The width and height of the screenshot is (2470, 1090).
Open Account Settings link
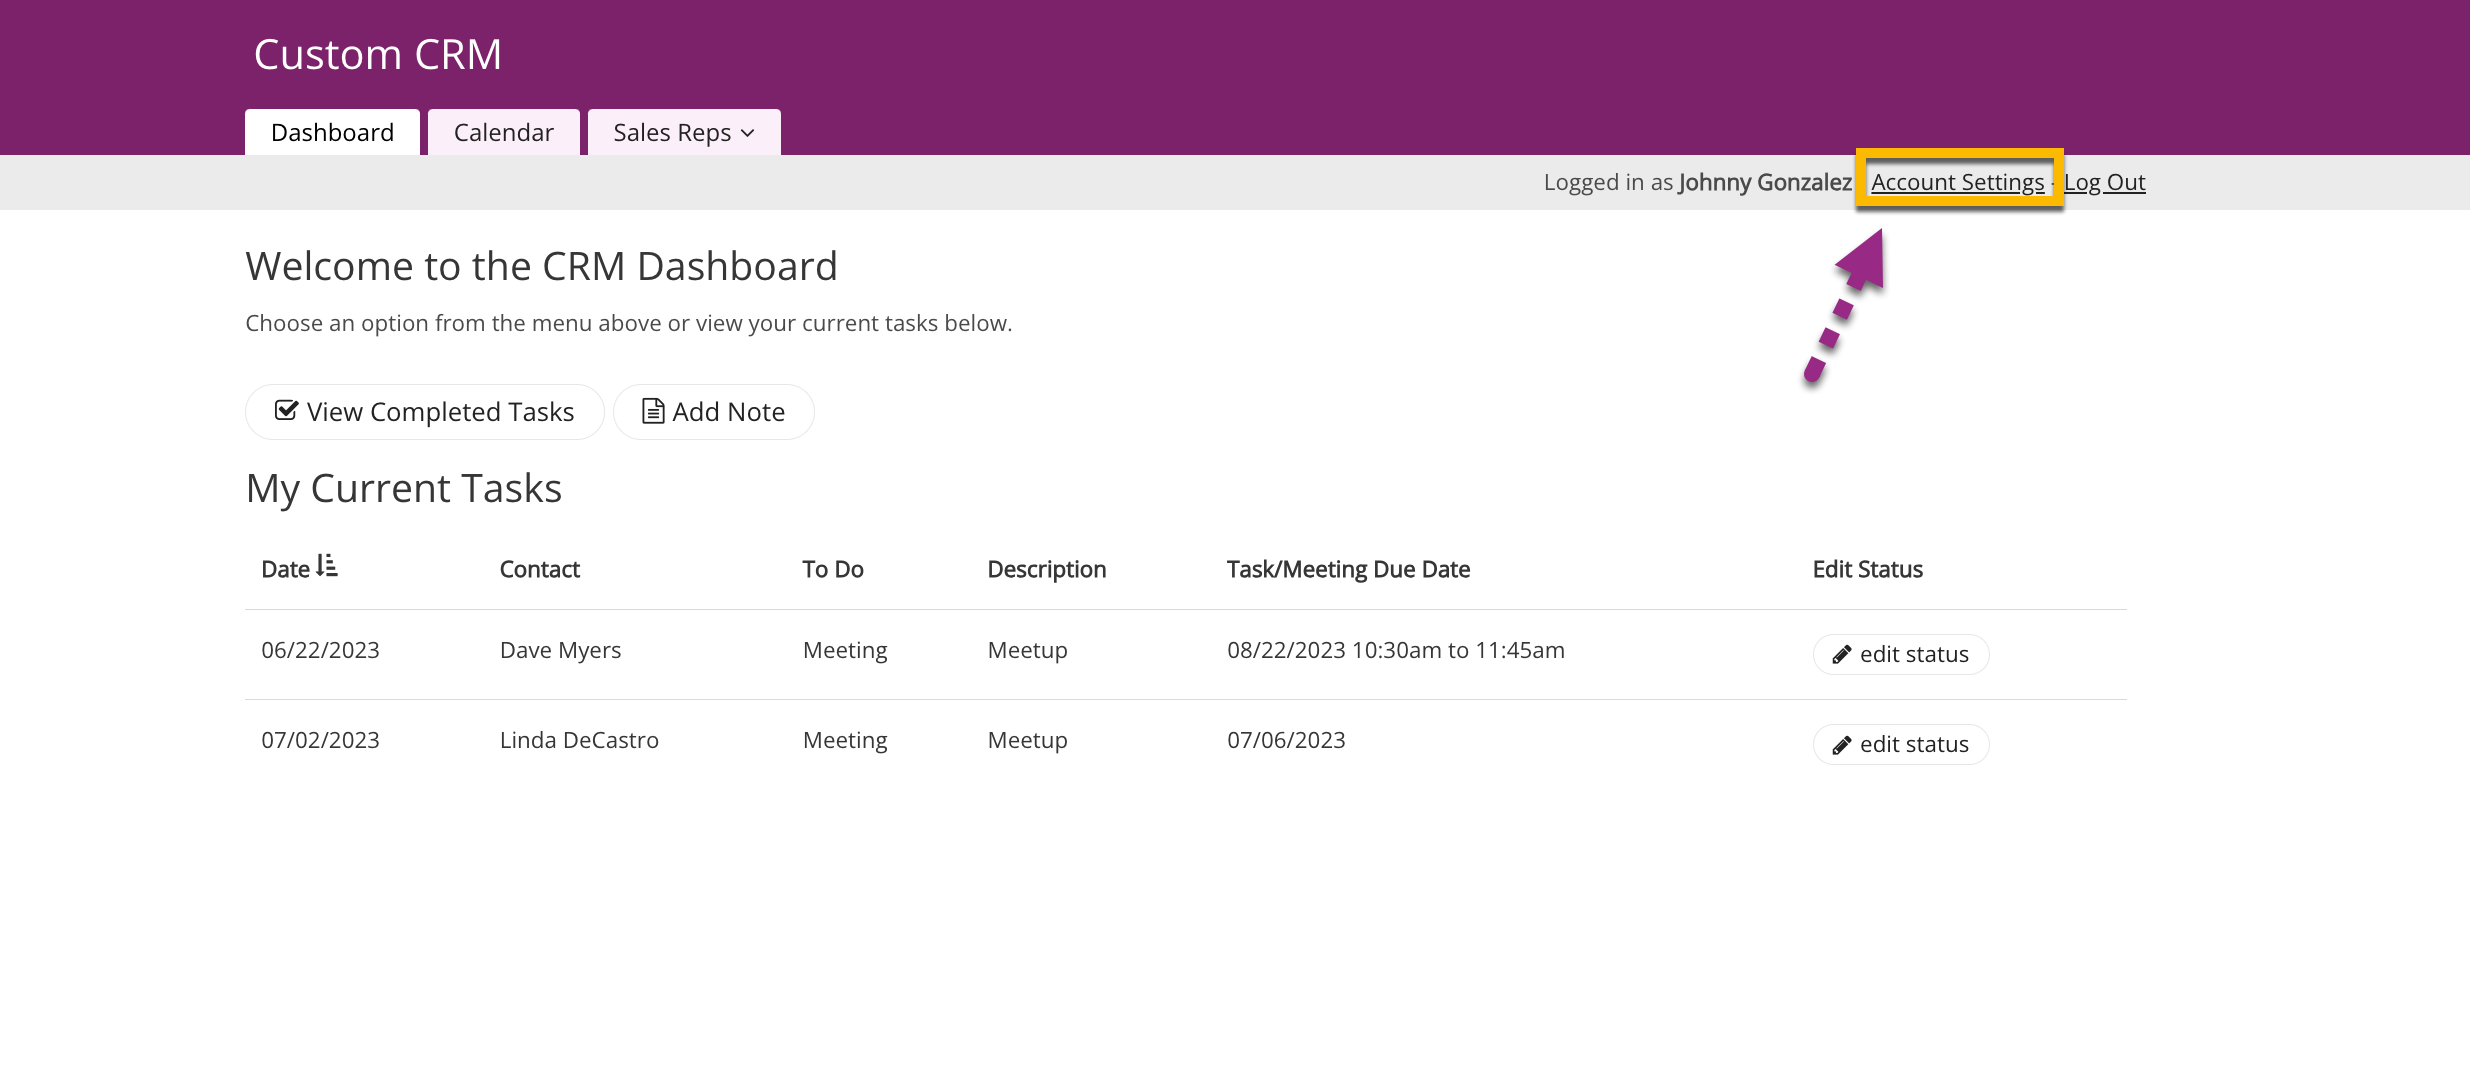pos(1958,182)
